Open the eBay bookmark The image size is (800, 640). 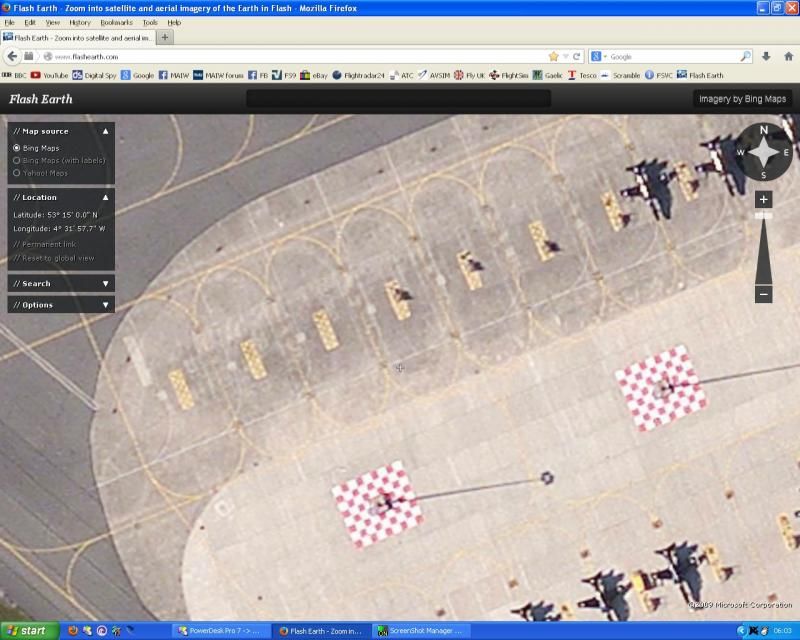click(x=314, y=75)
